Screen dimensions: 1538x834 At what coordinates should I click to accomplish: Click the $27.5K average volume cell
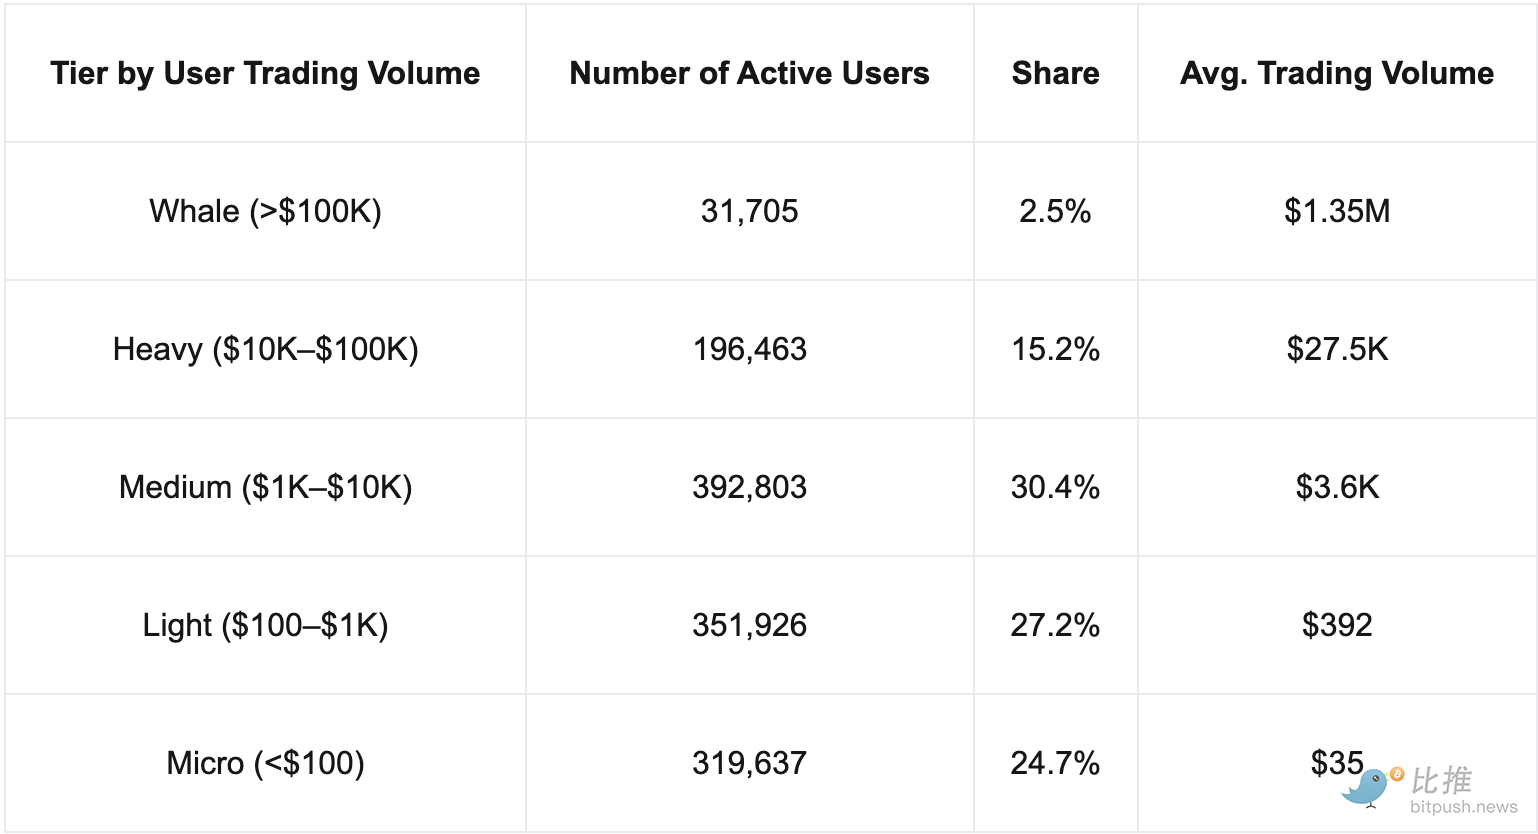(x=1337, y=349)
